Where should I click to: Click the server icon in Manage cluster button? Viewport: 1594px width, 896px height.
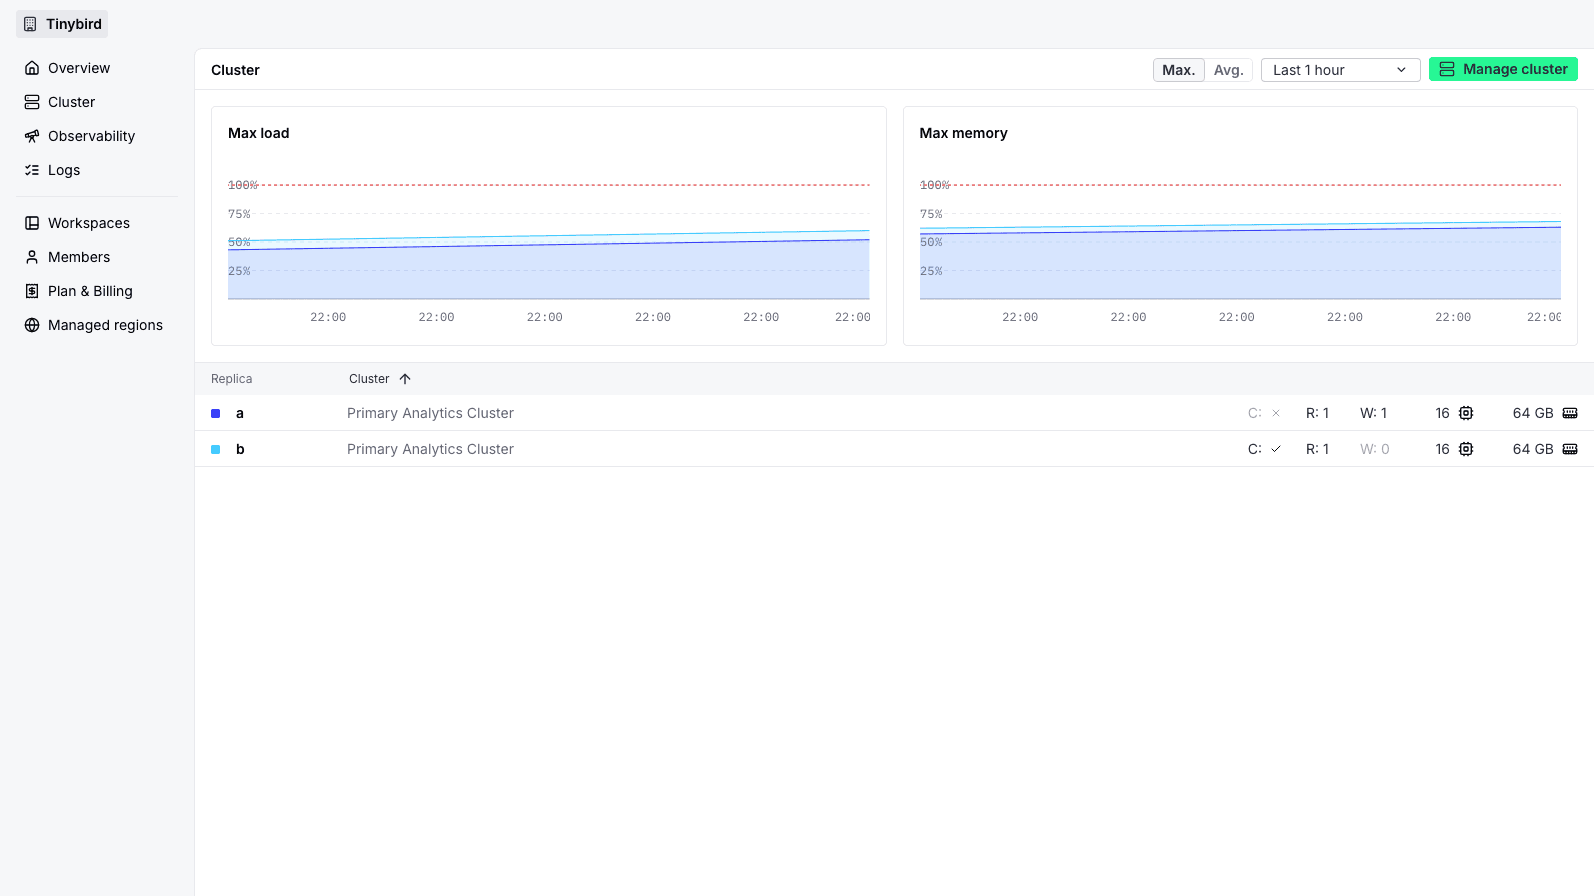pyautogui.click(x=1447, y=69)
